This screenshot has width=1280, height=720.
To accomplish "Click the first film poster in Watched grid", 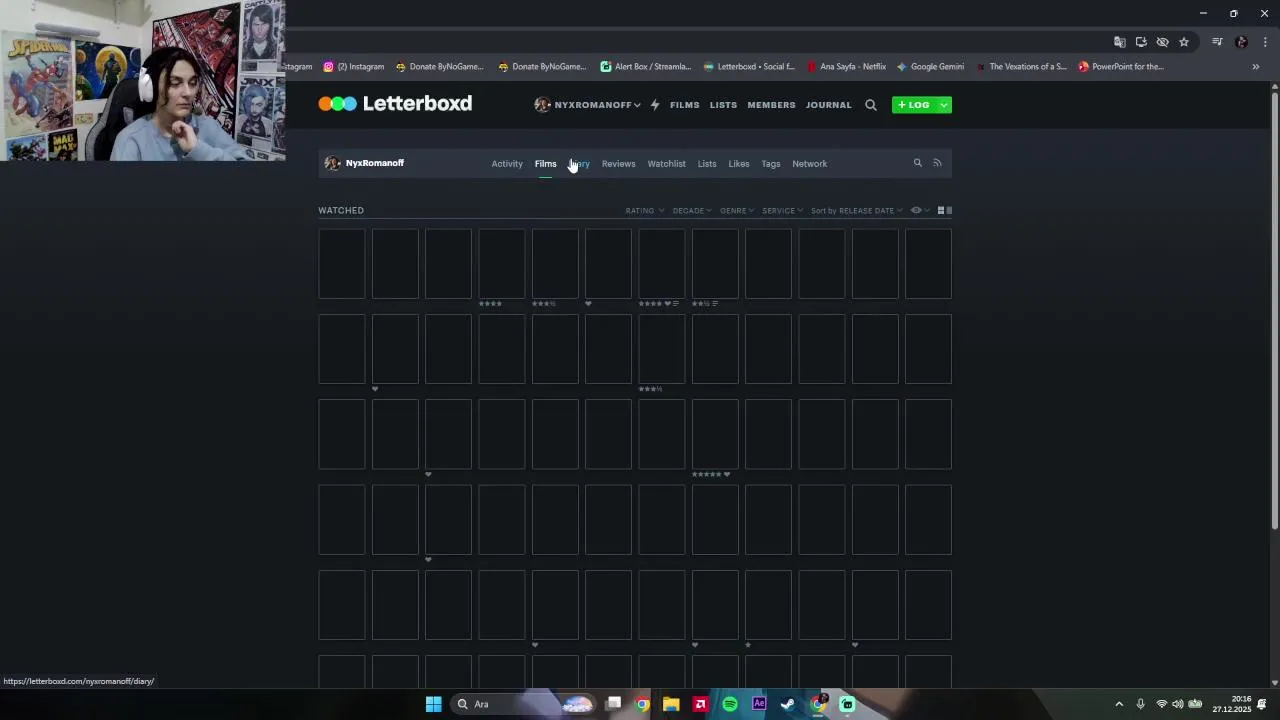I will (342, 264).
